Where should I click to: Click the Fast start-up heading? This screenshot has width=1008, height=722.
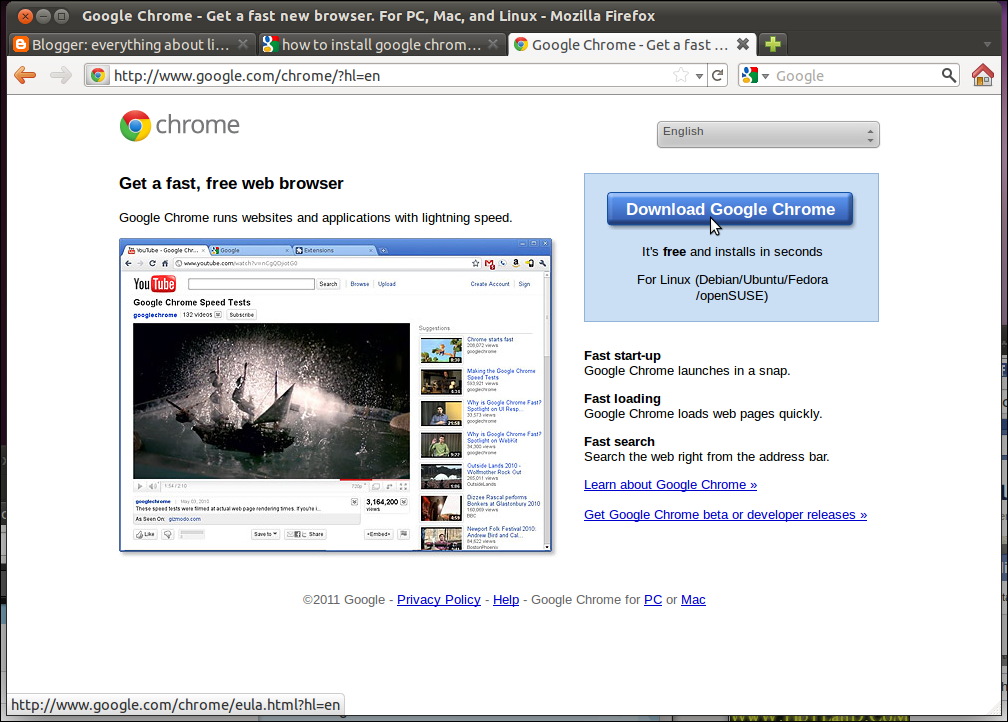tap(622, 356)
